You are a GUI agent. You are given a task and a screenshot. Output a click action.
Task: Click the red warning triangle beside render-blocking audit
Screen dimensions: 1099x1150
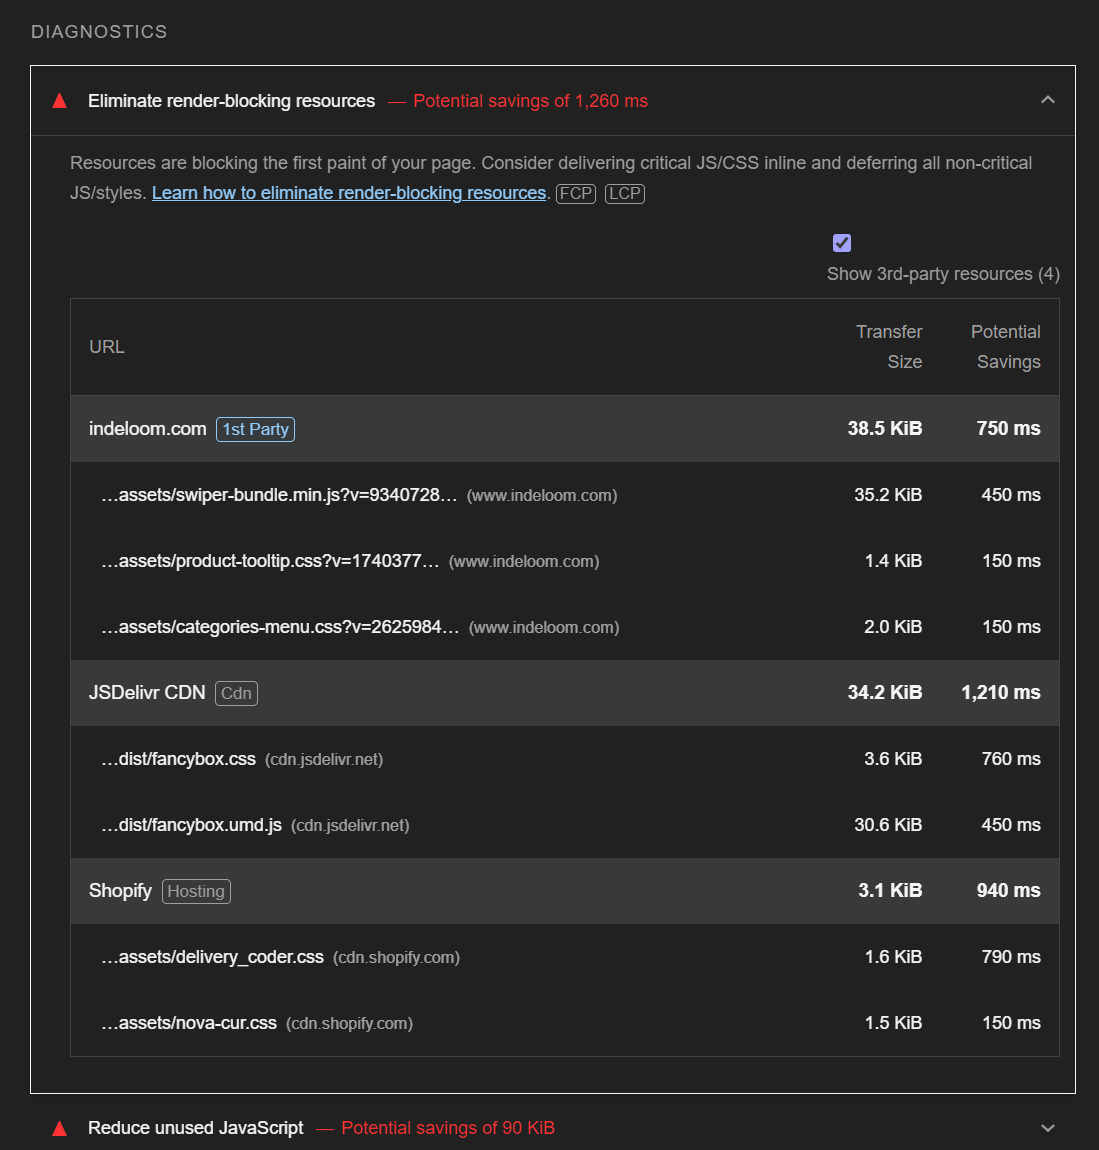pyautogui.click(x=60, y=101)
